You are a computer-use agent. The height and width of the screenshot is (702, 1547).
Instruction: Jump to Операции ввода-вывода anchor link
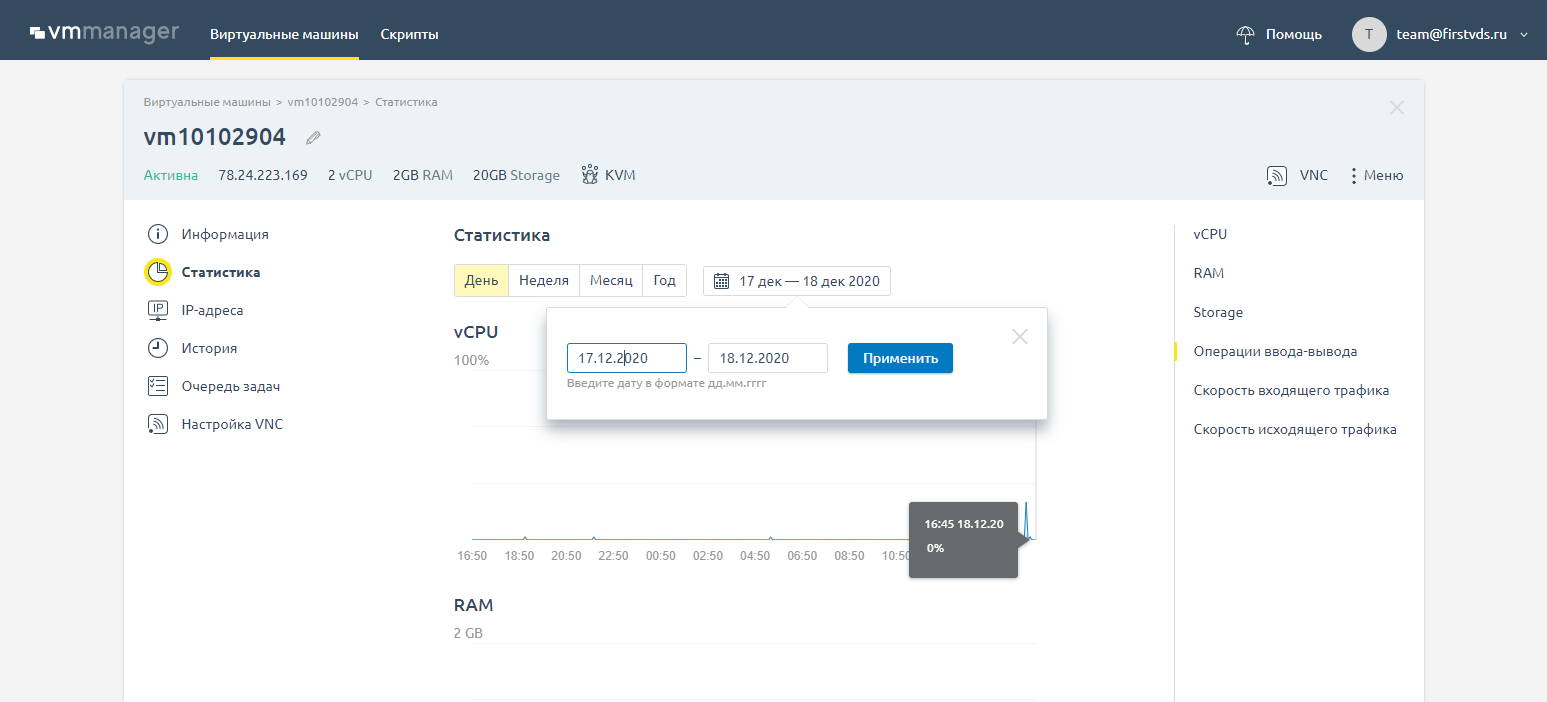point(1275,351)
